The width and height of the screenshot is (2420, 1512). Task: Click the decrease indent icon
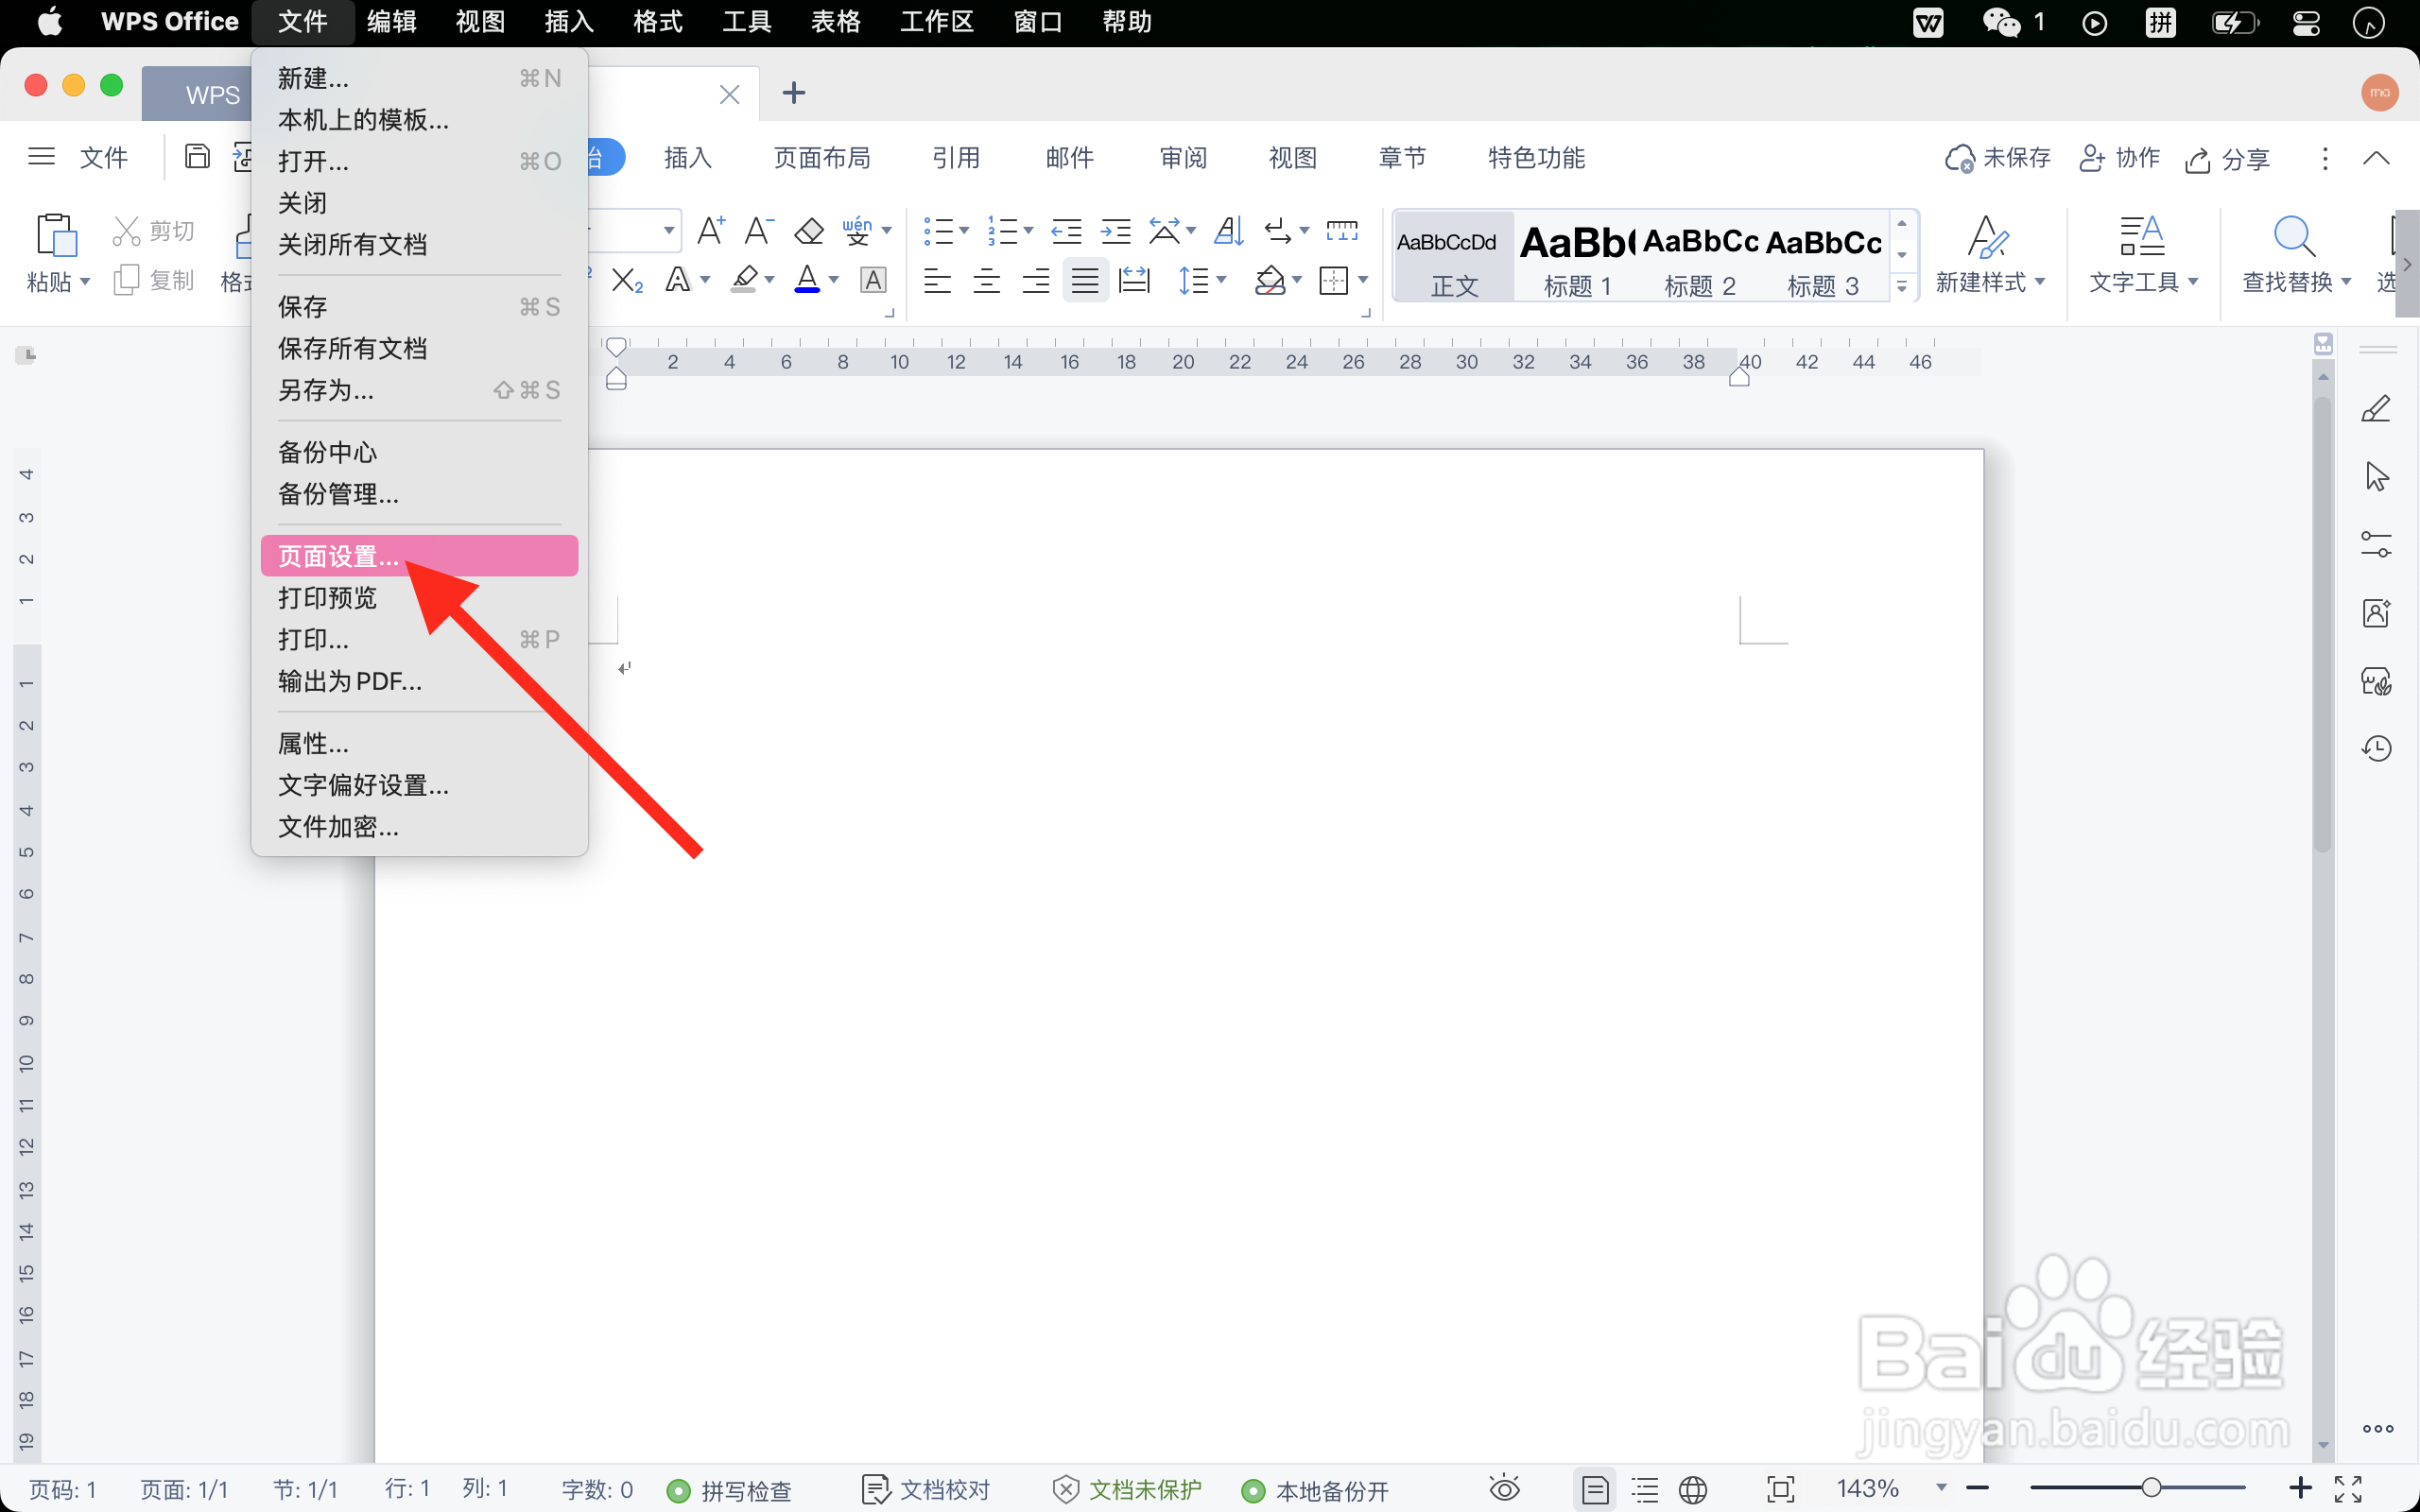[1066, 231]
